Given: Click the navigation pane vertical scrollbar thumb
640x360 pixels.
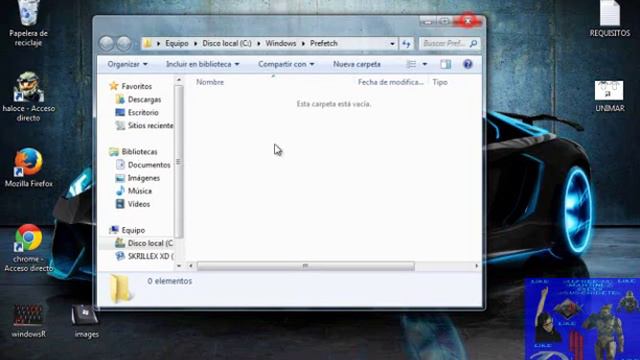Looking at the screenshot, I should point(178,162).
